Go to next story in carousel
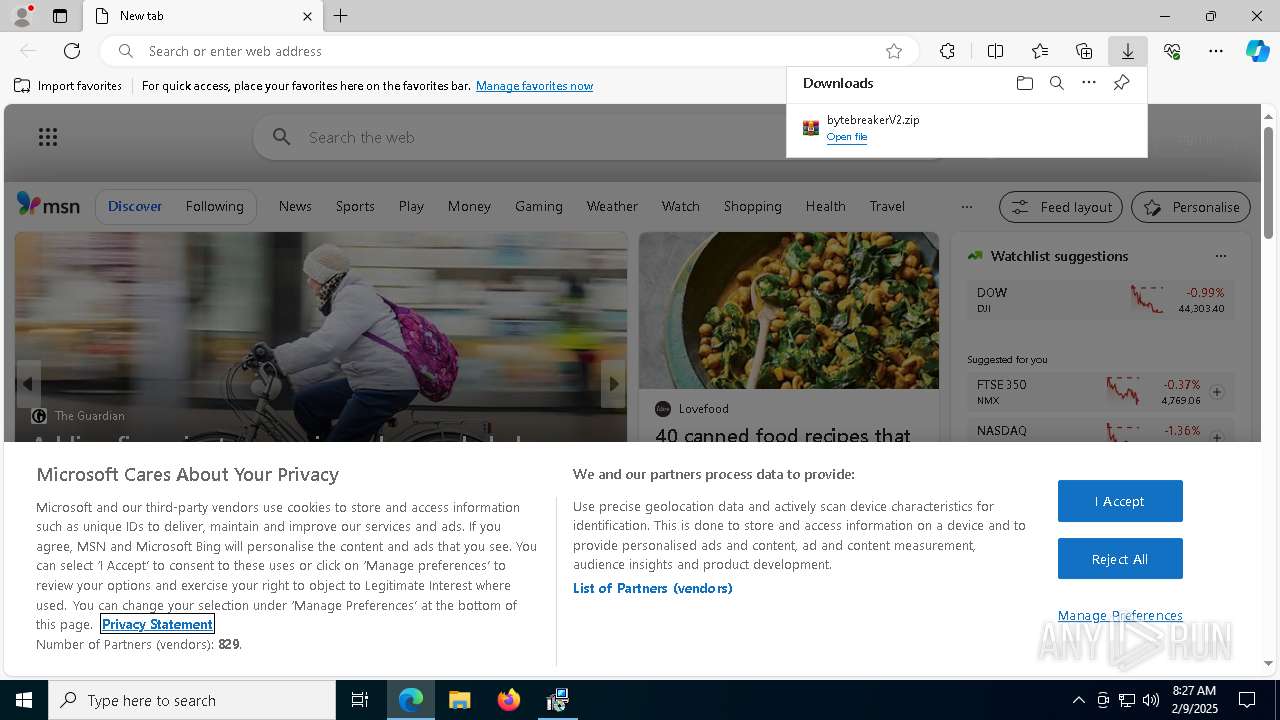Viewport: 1280px width, 720px height. [x=613, y=384]
